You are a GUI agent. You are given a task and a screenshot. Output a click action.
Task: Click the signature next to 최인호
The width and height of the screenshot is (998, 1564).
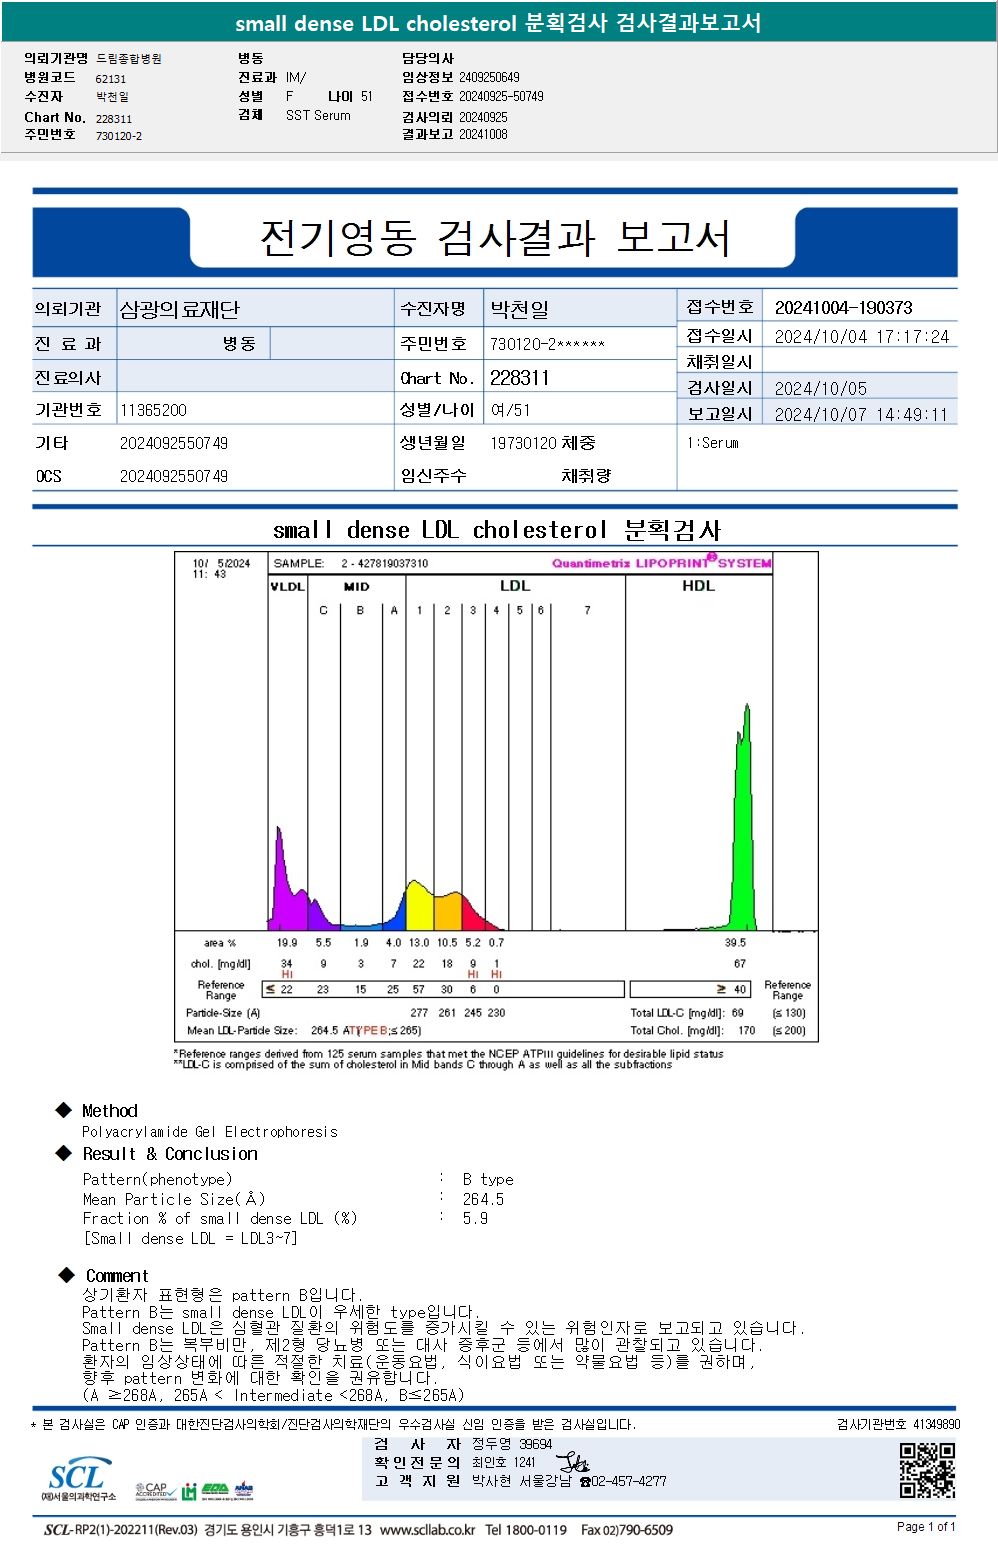pos(572,1462)
